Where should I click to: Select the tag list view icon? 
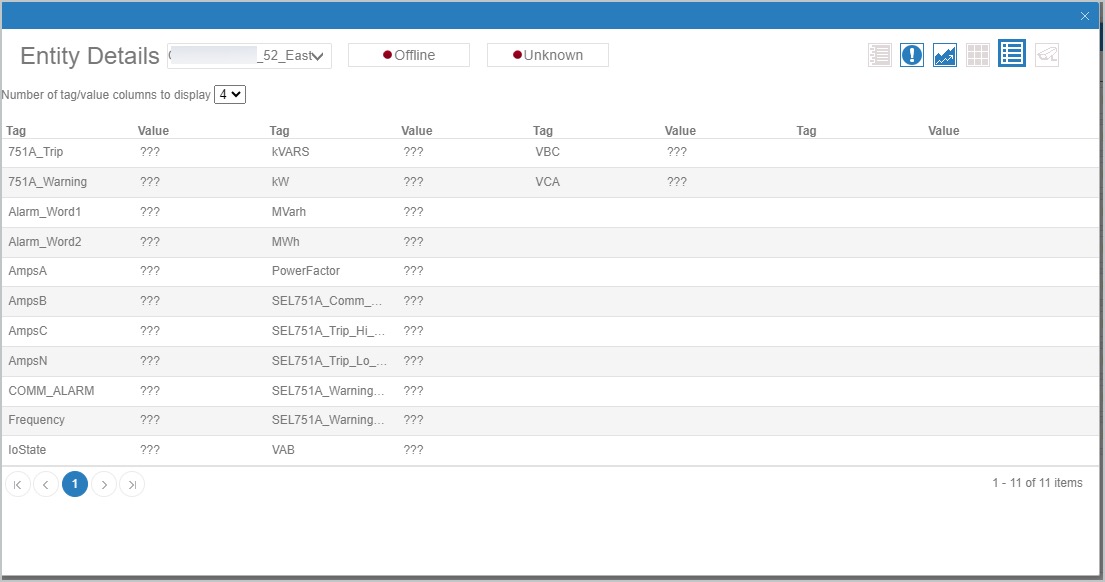coord(1011,54)
